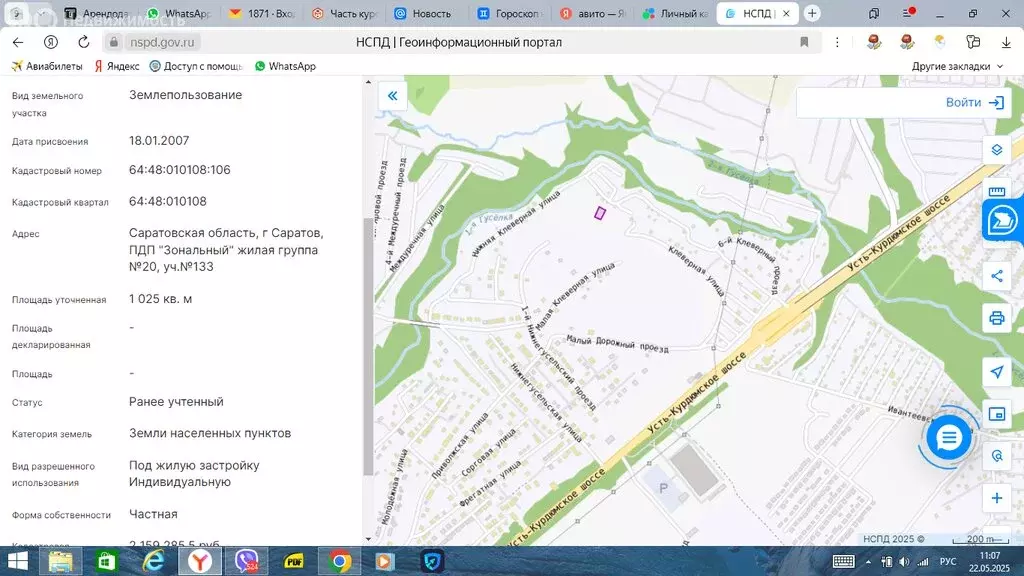The image size is (1024, 576).
Task: Click the address bar showing nspd.gov.ru
Action: tap(162, 42)
